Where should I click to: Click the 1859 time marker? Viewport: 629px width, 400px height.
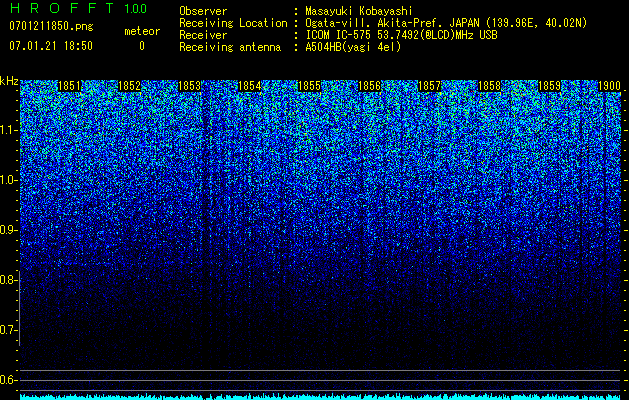tap(549, 86)
